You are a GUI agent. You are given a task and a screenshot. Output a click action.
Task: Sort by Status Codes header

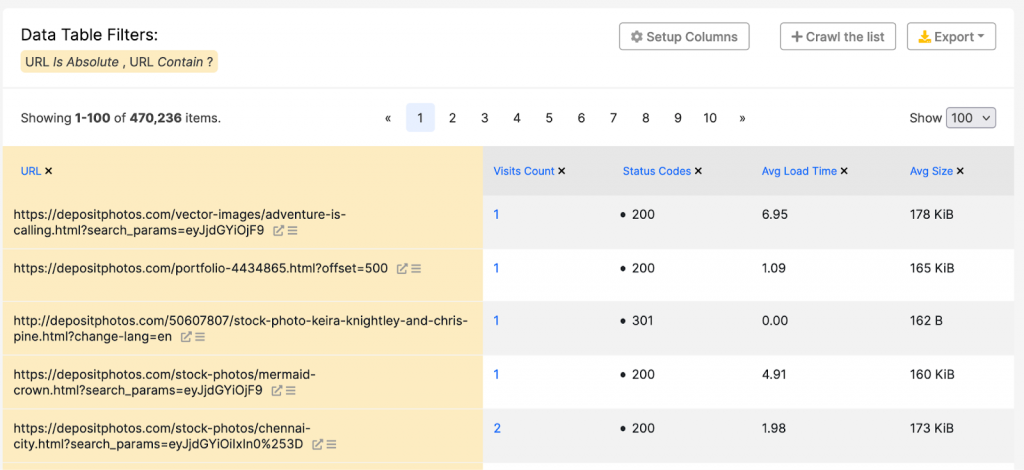click(656, 171)
